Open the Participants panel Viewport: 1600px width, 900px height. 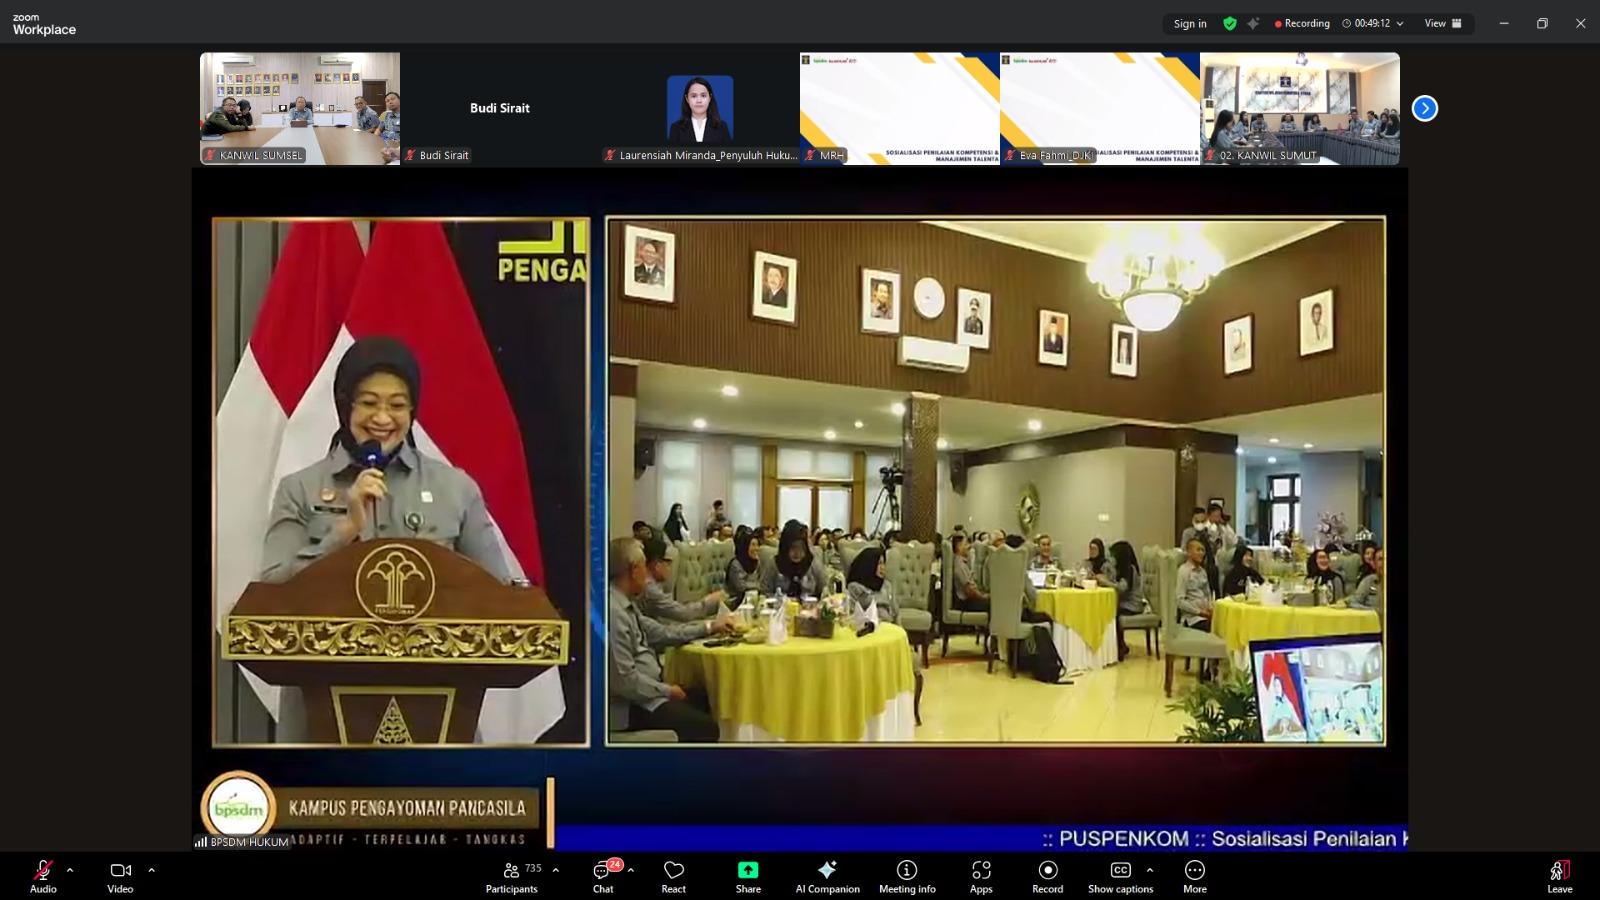click(512, 876)
